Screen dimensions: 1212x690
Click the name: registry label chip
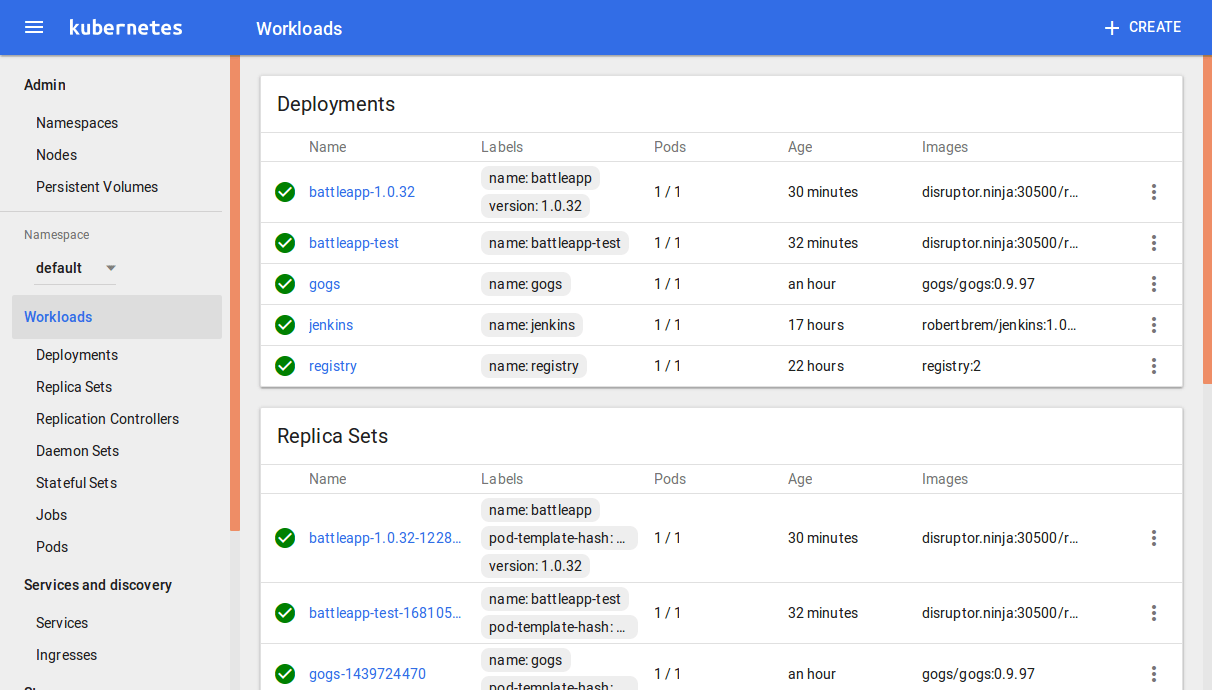click(x=533, y=365)
